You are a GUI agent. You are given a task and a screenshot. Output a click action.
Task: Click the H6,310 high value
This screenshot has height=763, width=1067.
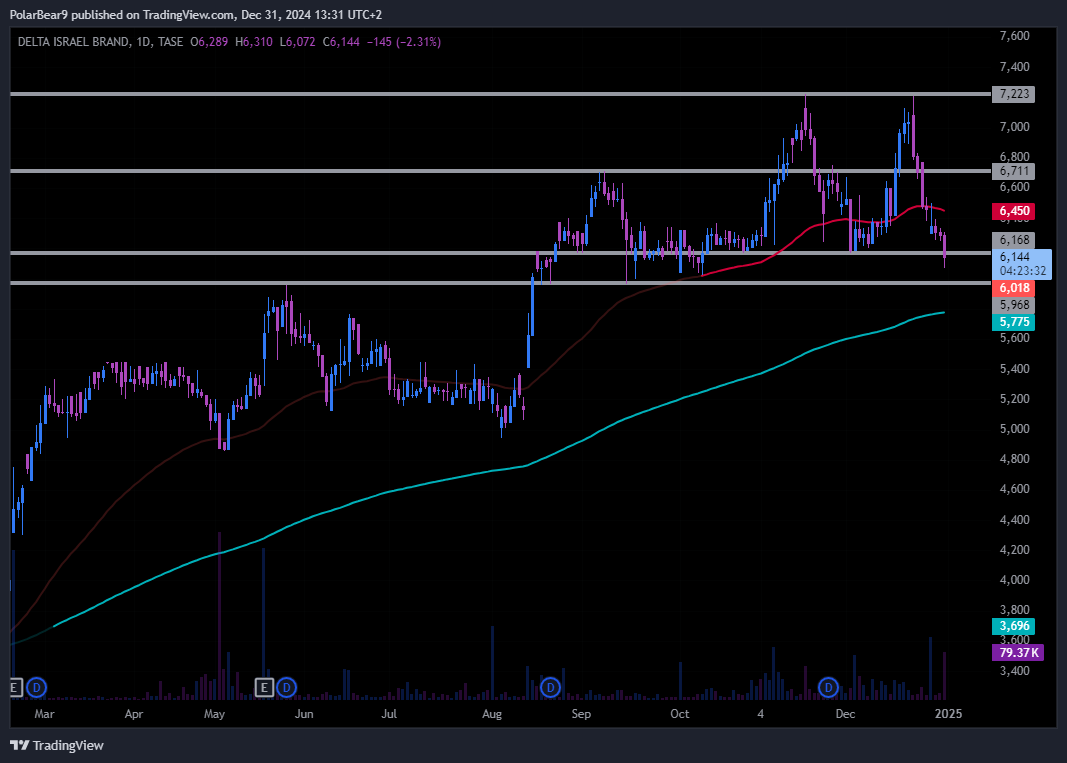tap(254, 42)
